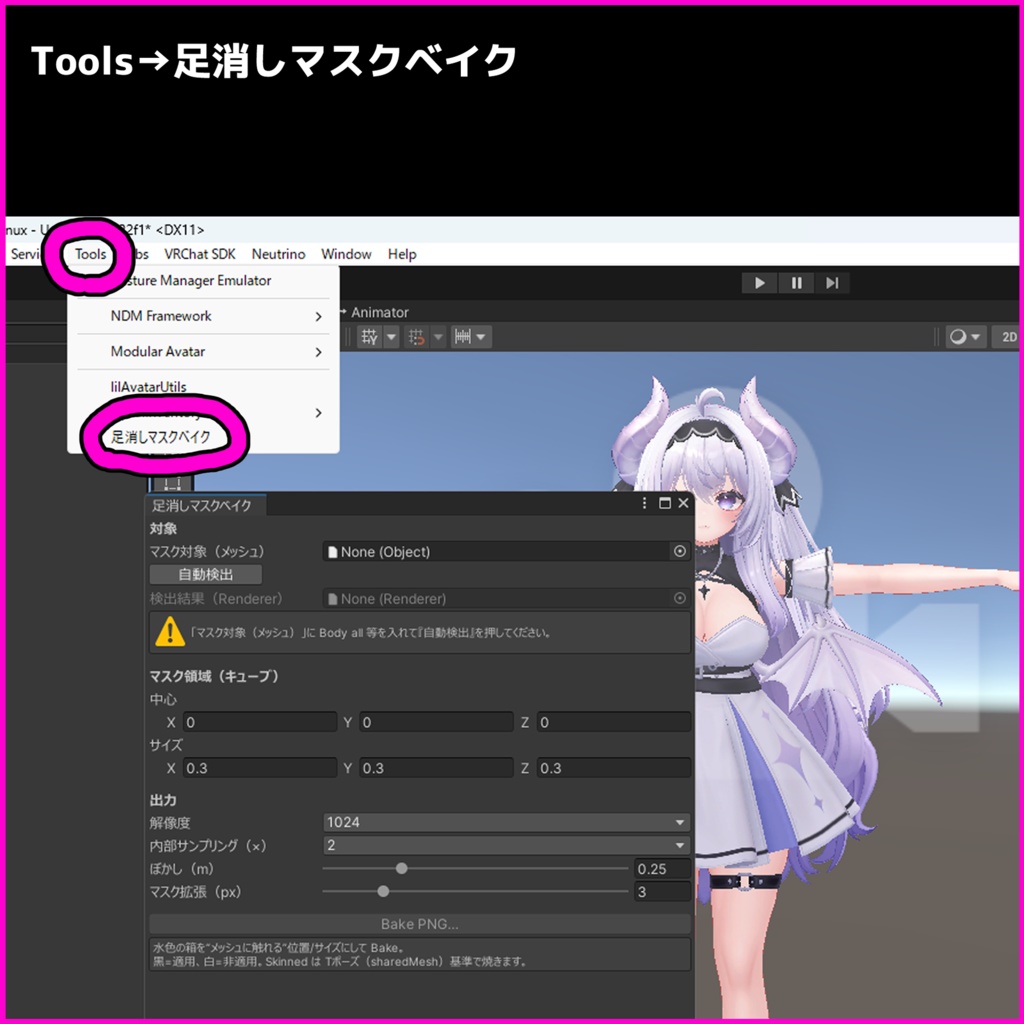Toggle the grid snapping magnet icon
Viewport: 1024px width, 1024px height.
416,337
